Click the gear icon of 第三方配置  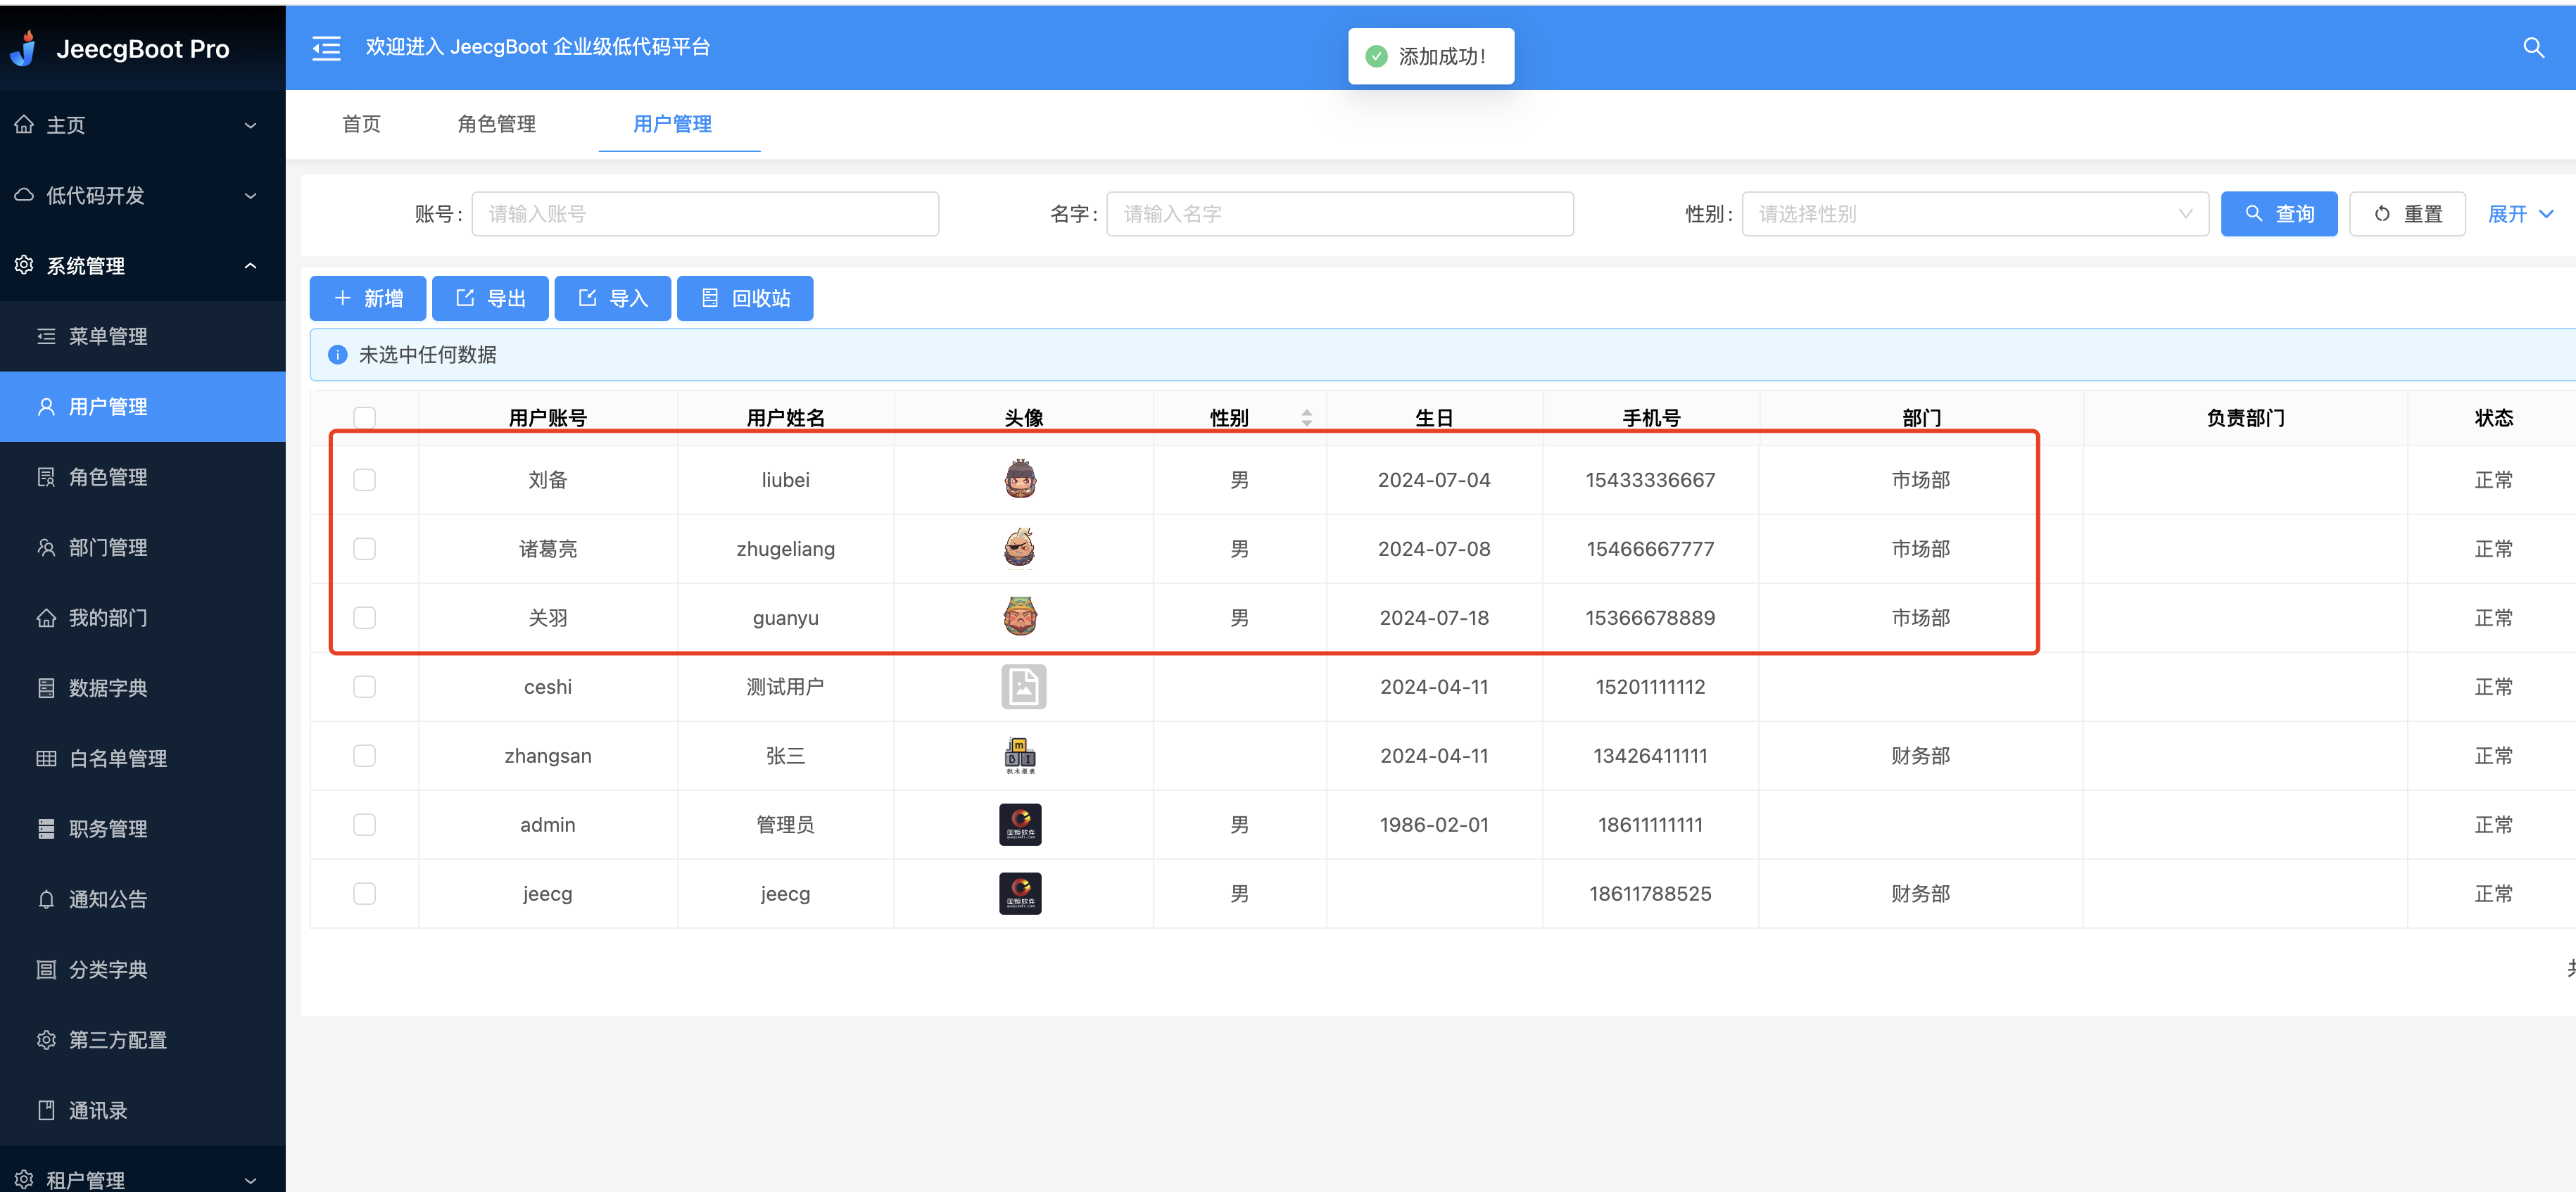pos(46,1040)
